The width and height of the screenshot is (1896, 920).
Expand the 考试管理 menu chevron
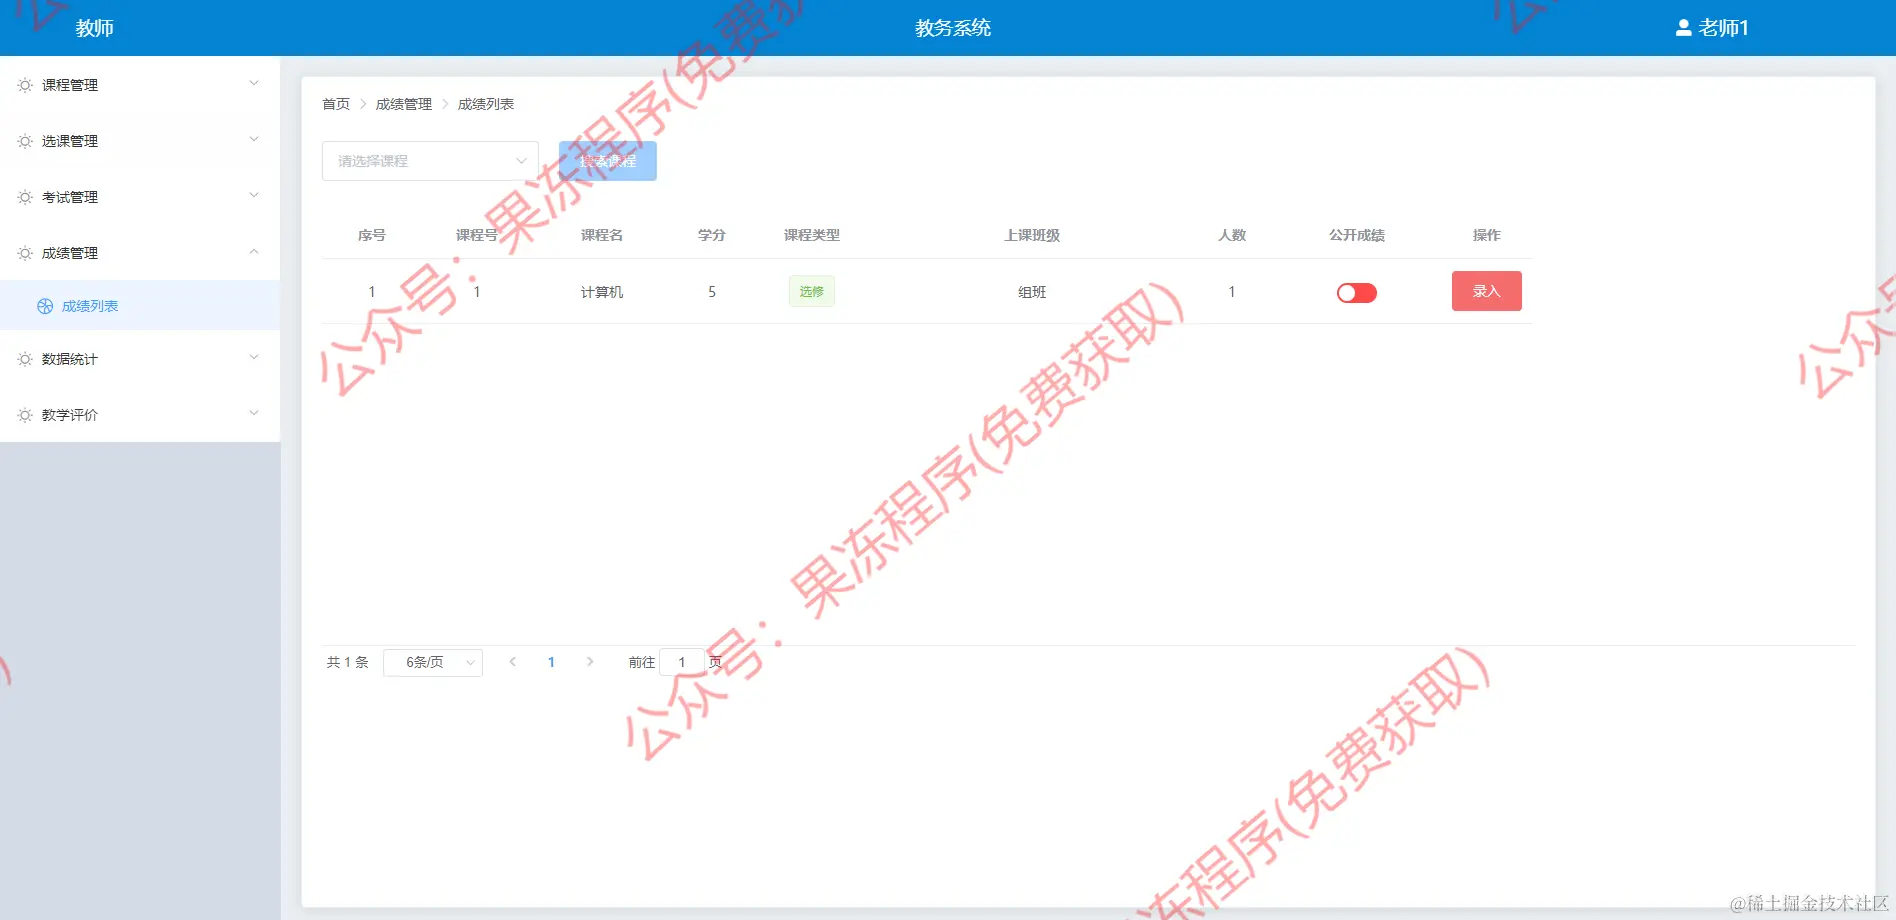pyautogui.click(x=254, y=195)
